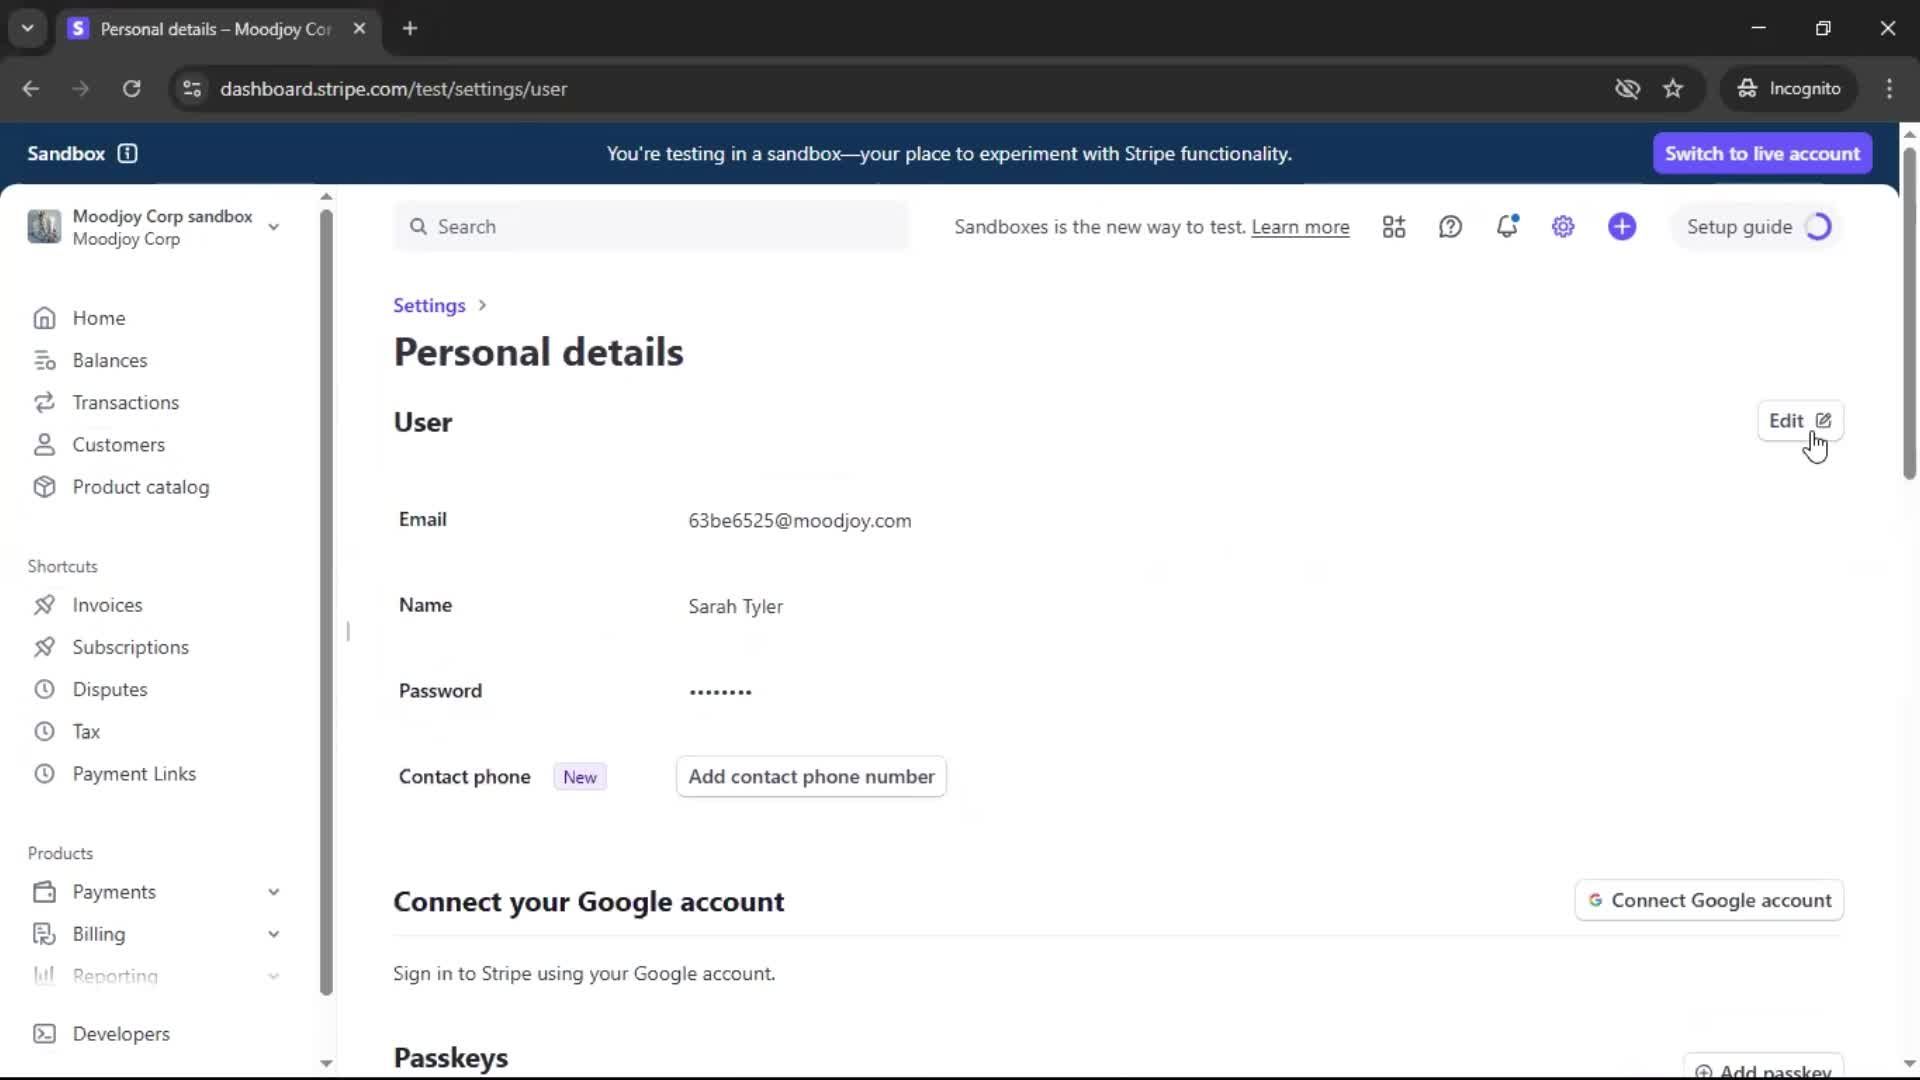Click the Product catalog box icon
This screenshot has height=1080, width=1920.
tap(44, 487)
